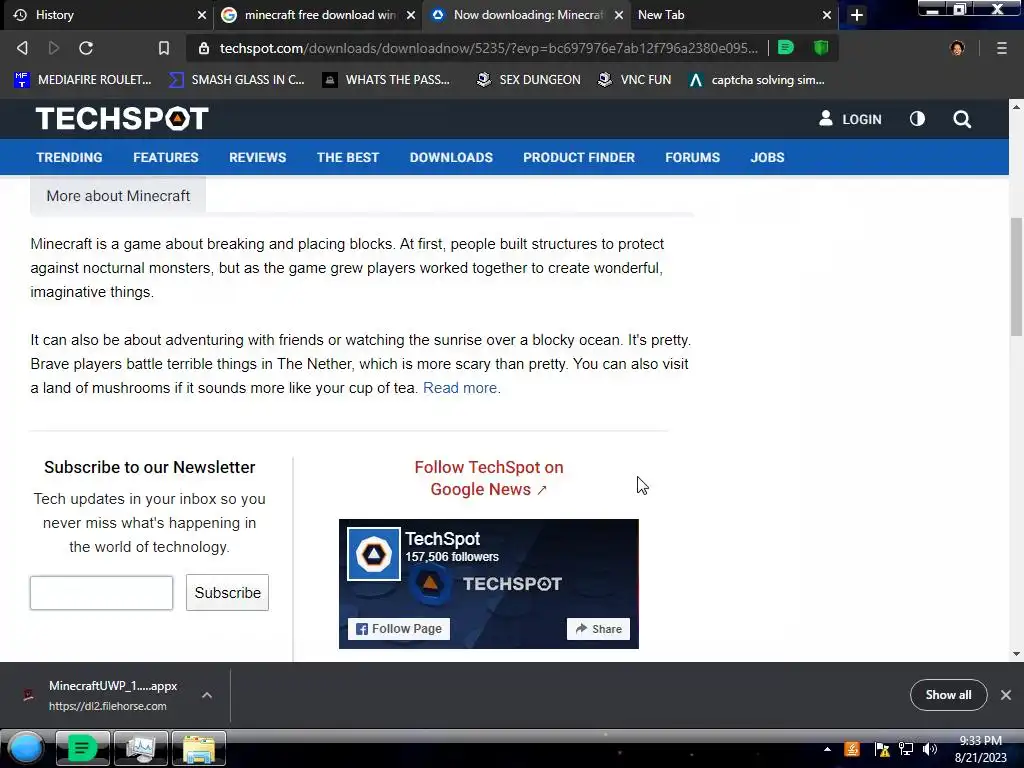This screenshot has height=768, width=1024.
Task: Expand the MinecraftUWP download options chevron
Action: [207, 695]
